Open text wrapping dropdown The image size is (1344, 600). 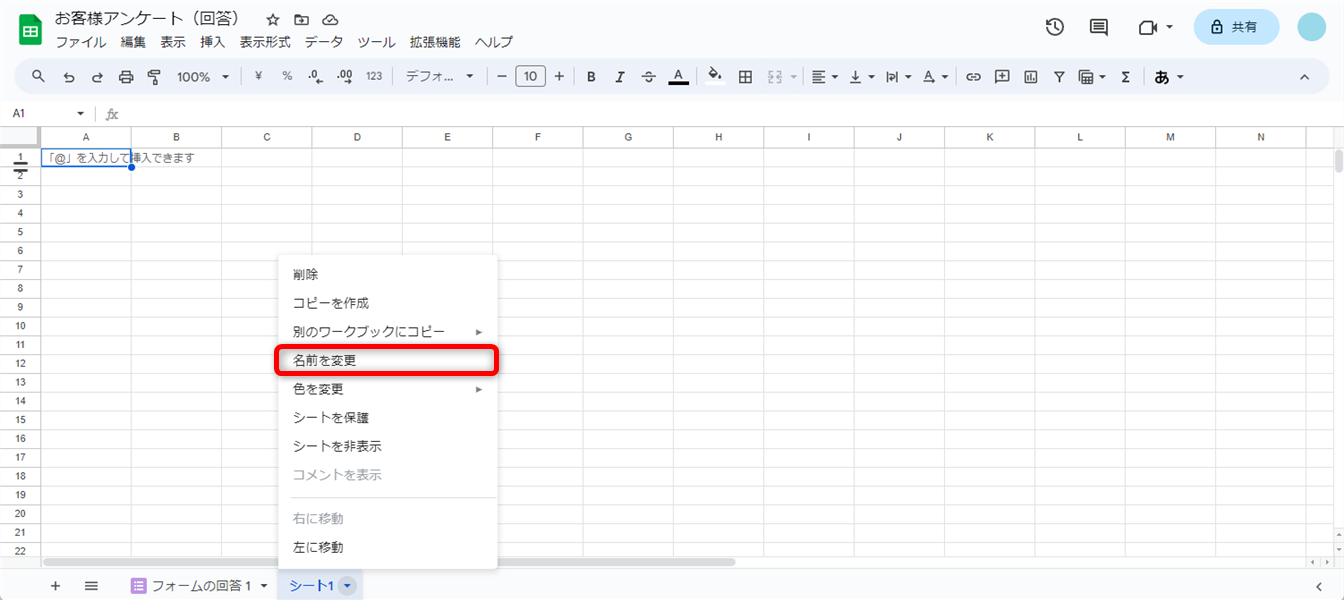click(899, 77)
